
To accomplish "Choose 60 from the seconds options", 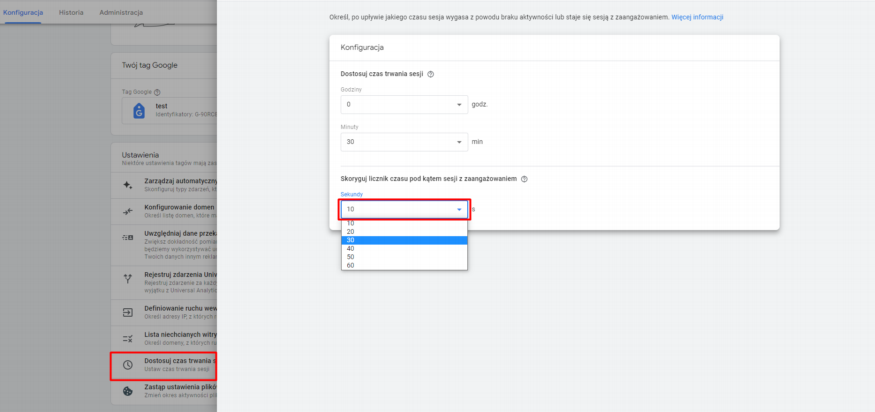I will [x=403, y=265].
